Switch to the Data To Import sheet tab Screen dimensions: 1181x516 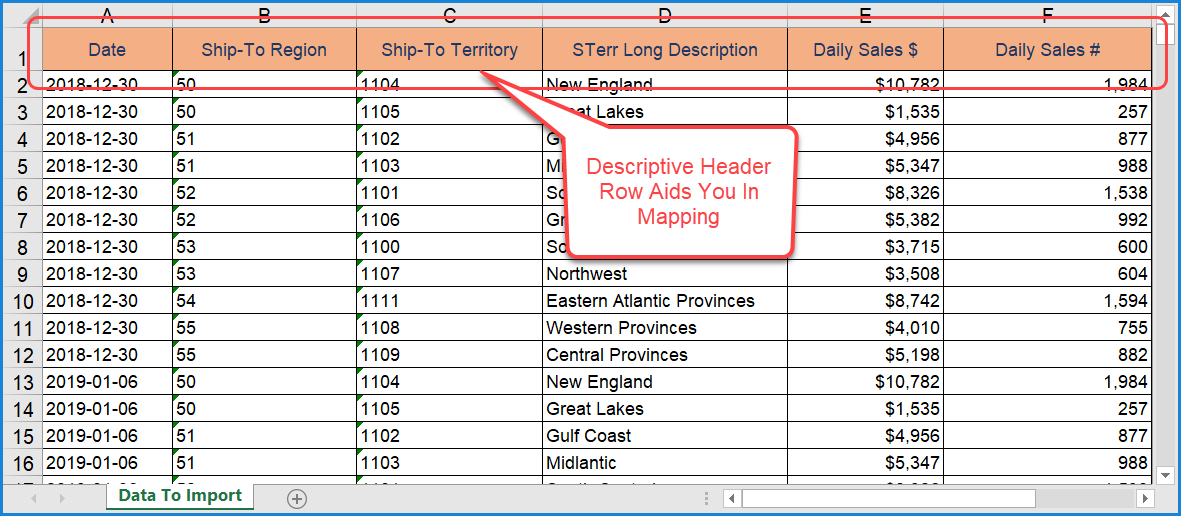pos(180,496)
